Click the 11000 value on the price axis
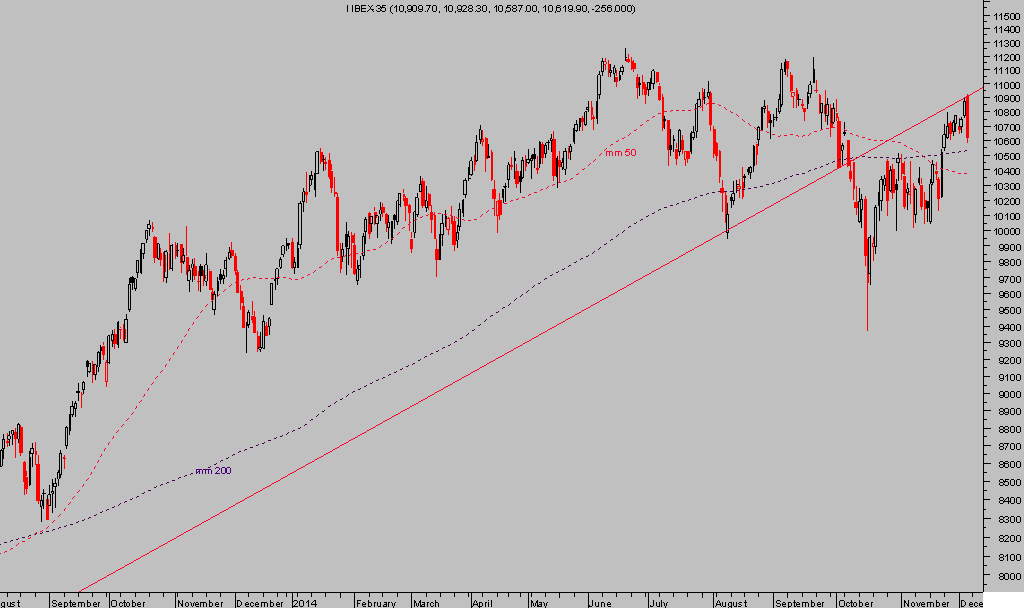 (x=1004, y=88)
